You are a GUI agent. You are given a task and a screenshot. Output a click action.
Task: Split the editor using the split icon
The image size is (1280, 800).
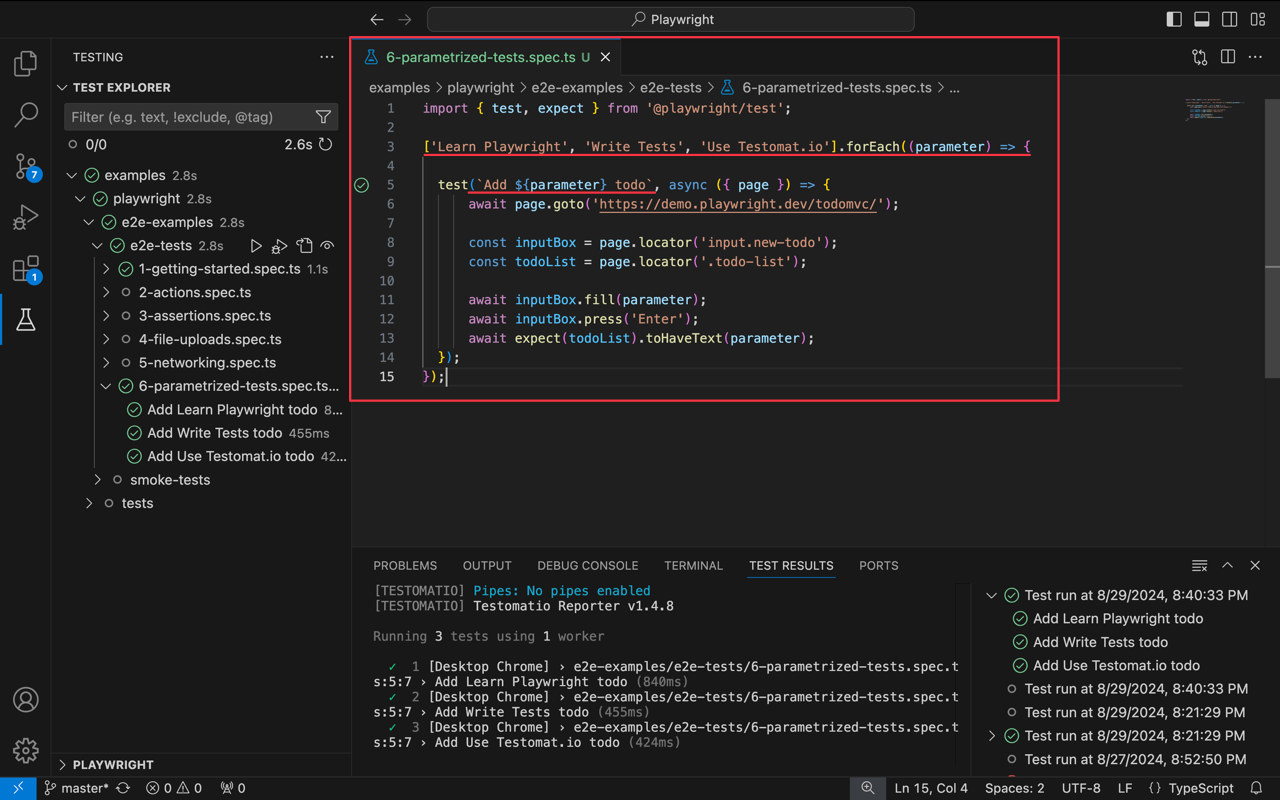(1227, 57)
